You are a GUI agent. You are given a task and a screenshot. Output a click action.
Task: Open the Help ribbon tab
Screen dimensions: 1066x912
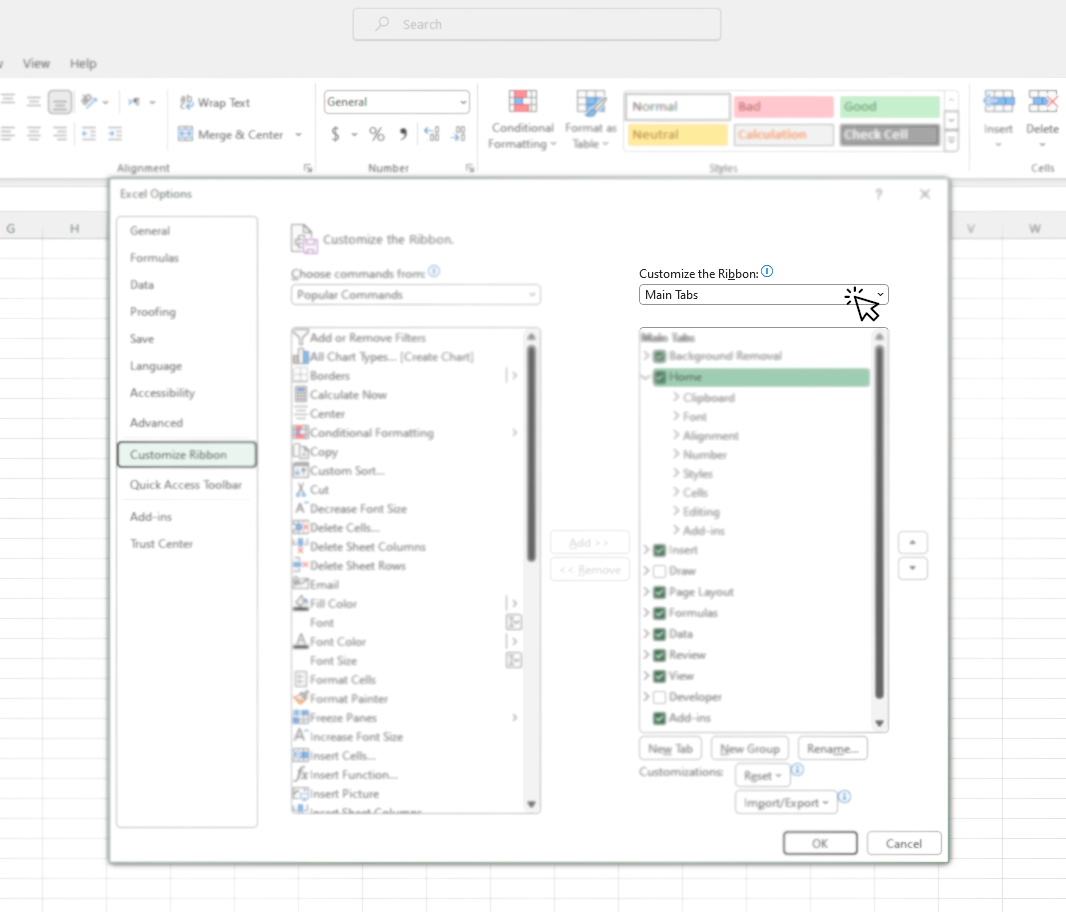click(83, 63)
